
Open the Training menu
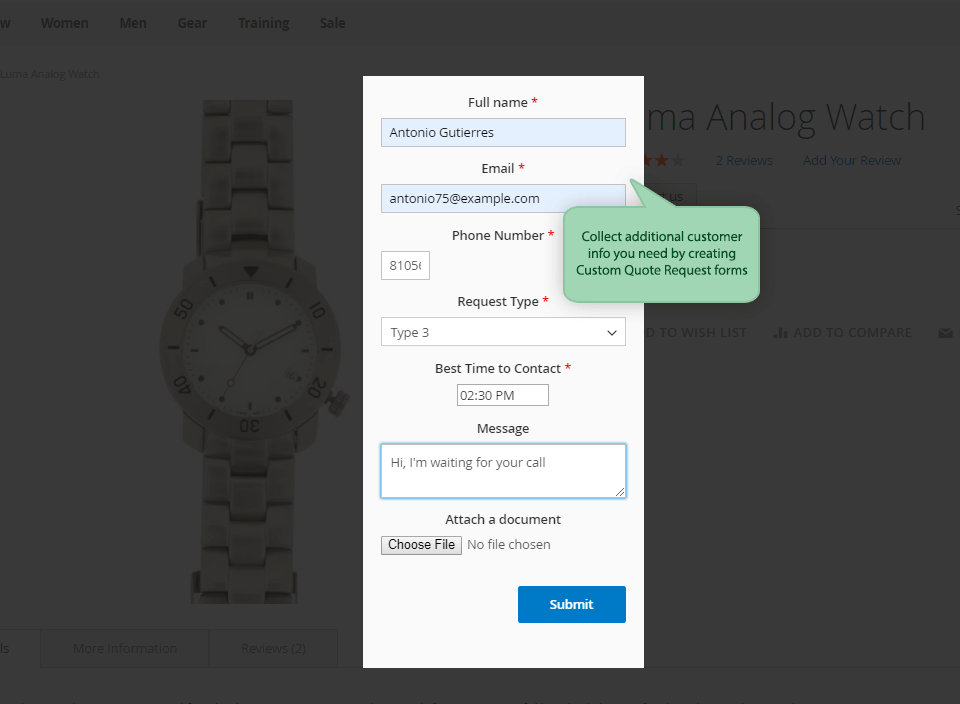[263, 23]
